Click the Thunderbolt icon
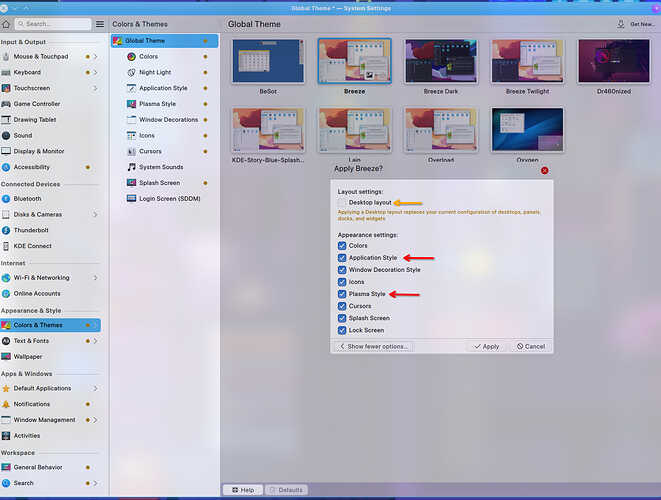Screen dimensions: 661x500 [6, 230]
